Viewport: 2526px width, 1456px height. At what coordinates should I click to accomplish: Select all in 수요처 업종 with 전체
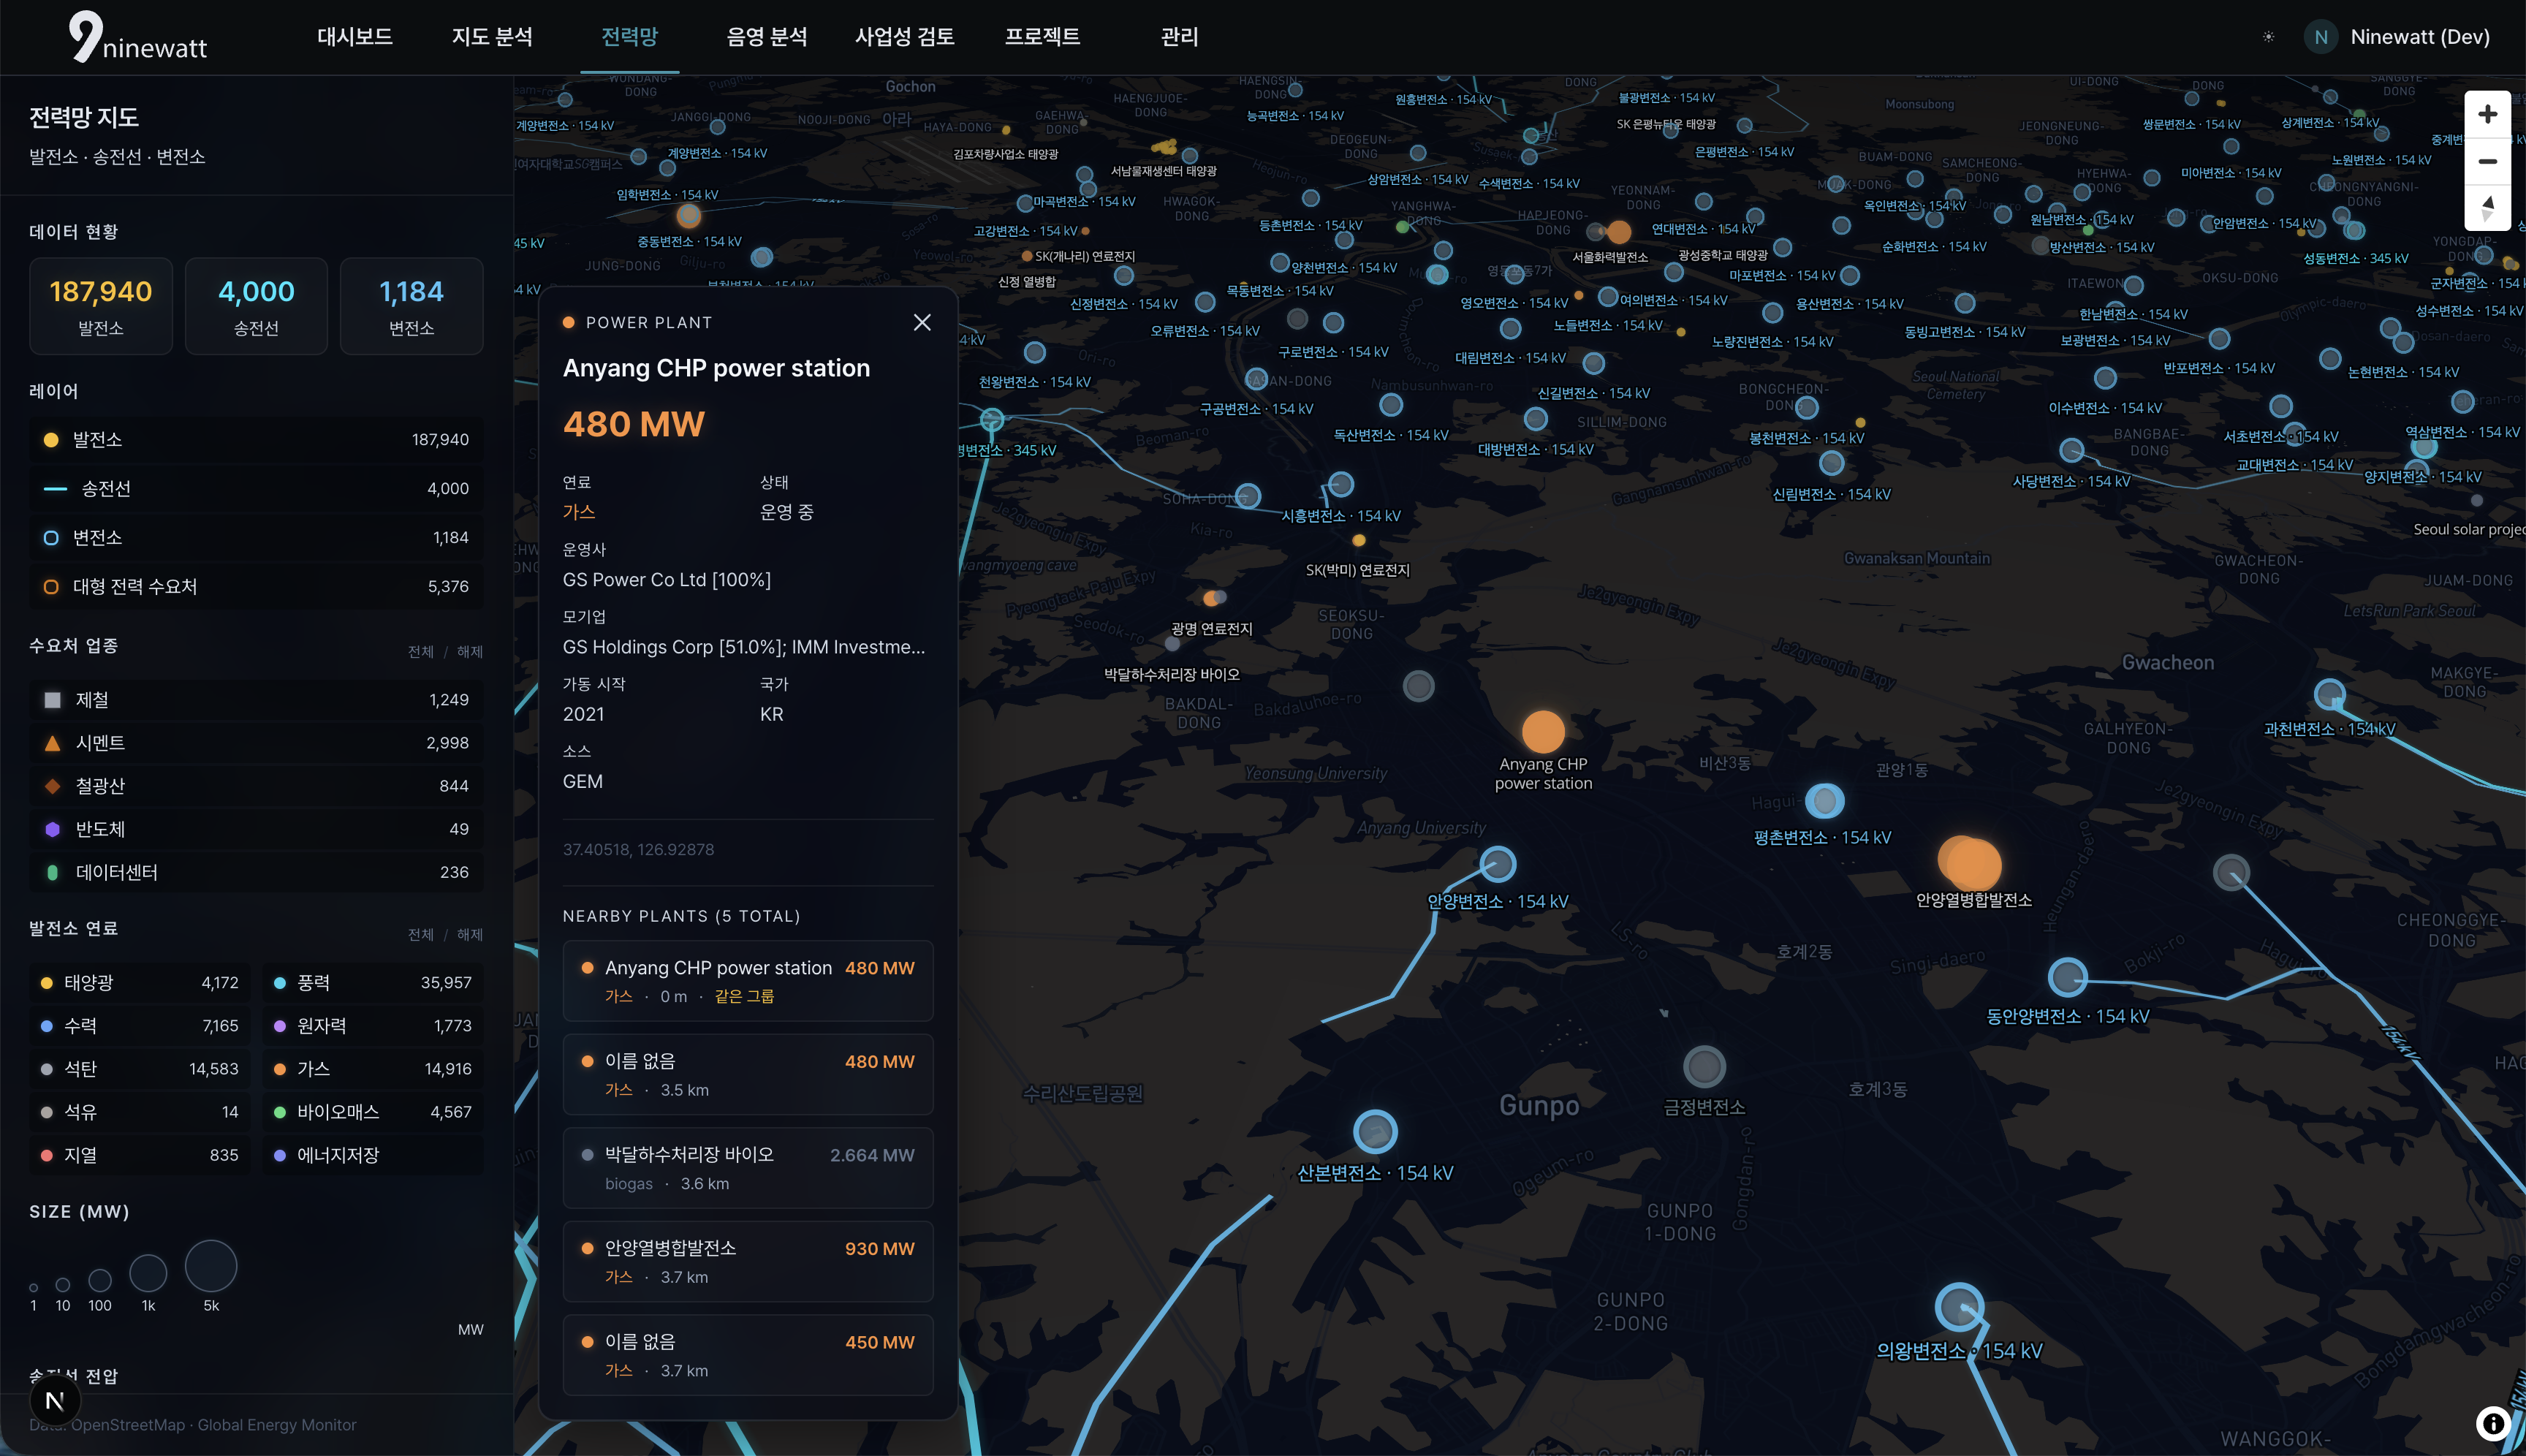click(421, 652)
